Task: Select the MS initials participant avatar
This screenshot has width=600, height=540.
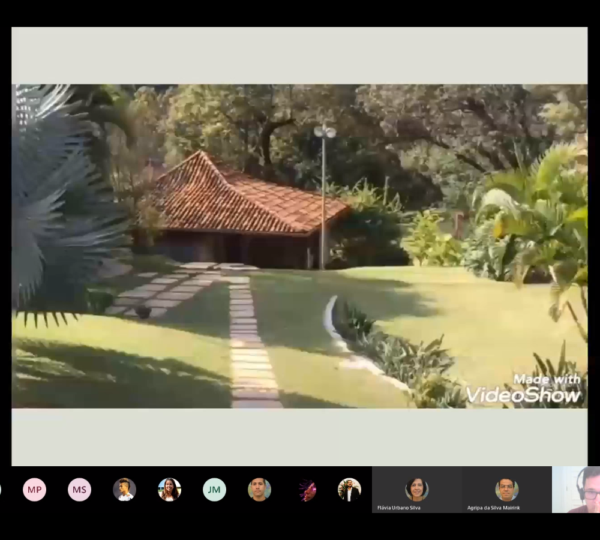Action: tap(79, 489)
